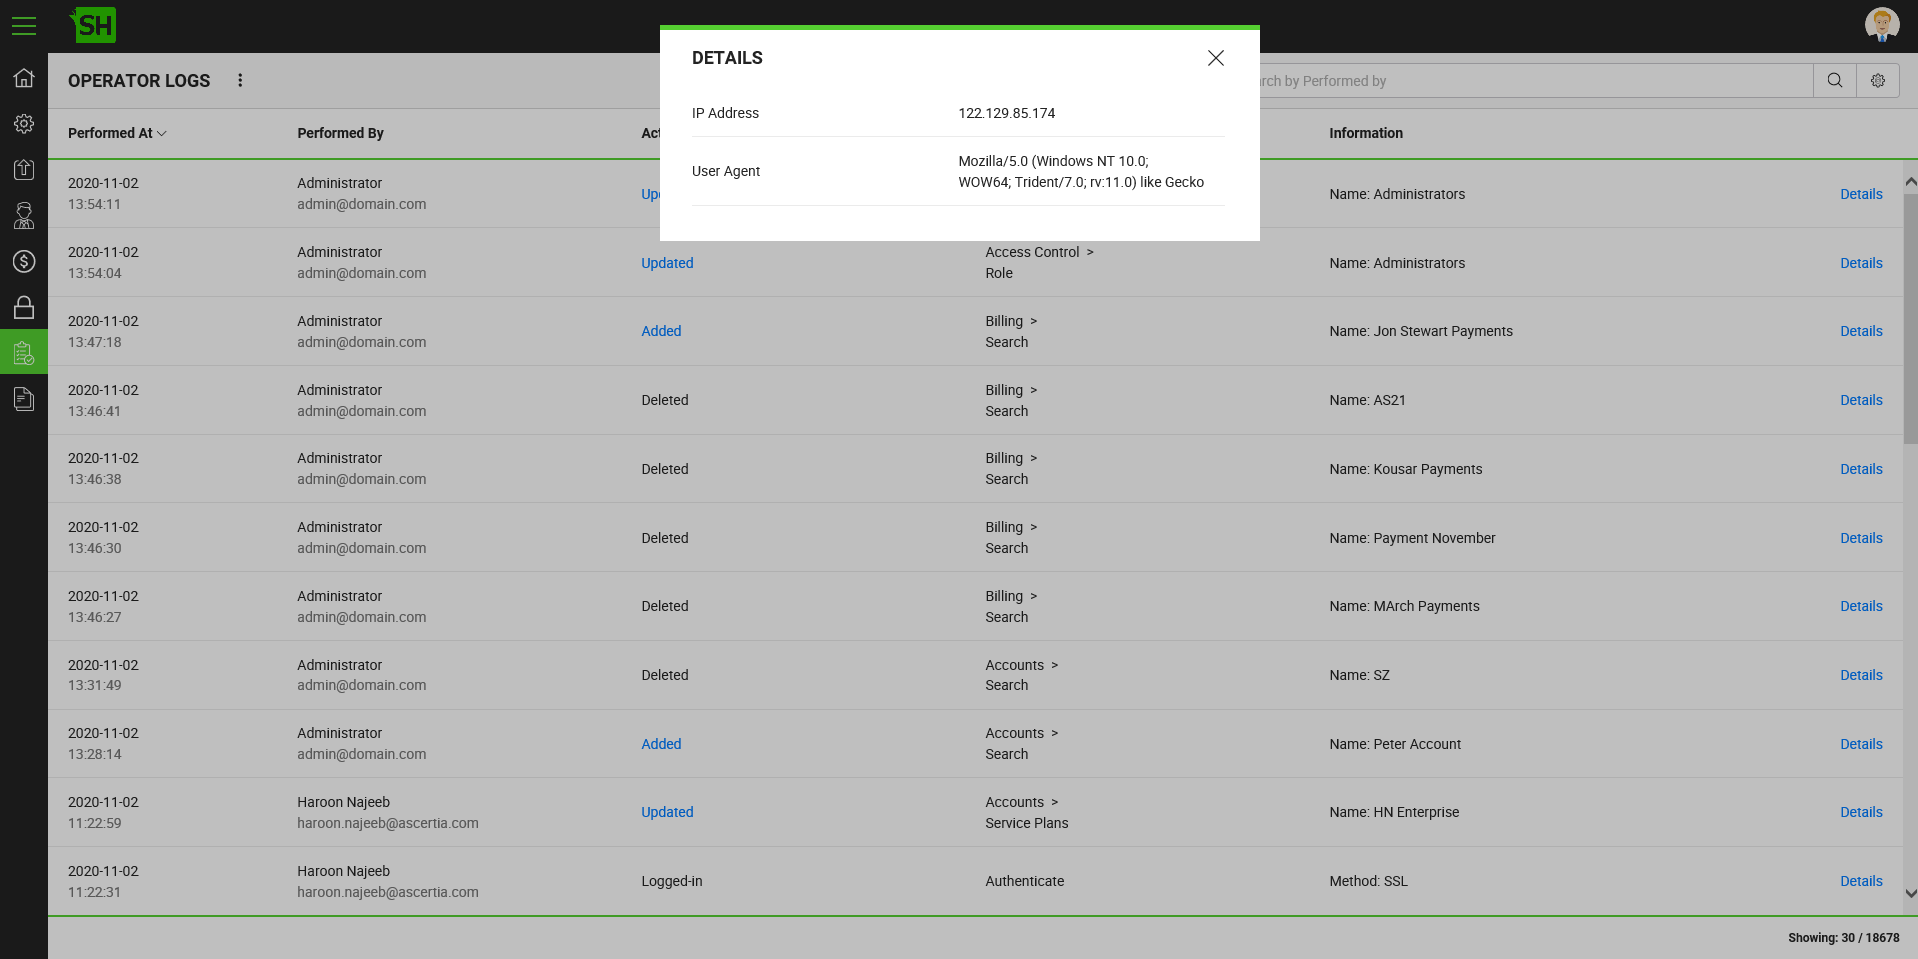The image size is (1918, 959).
Task: Select the Mozilla/5.0 User Agent value text
Action: [x=1081, y=171]
